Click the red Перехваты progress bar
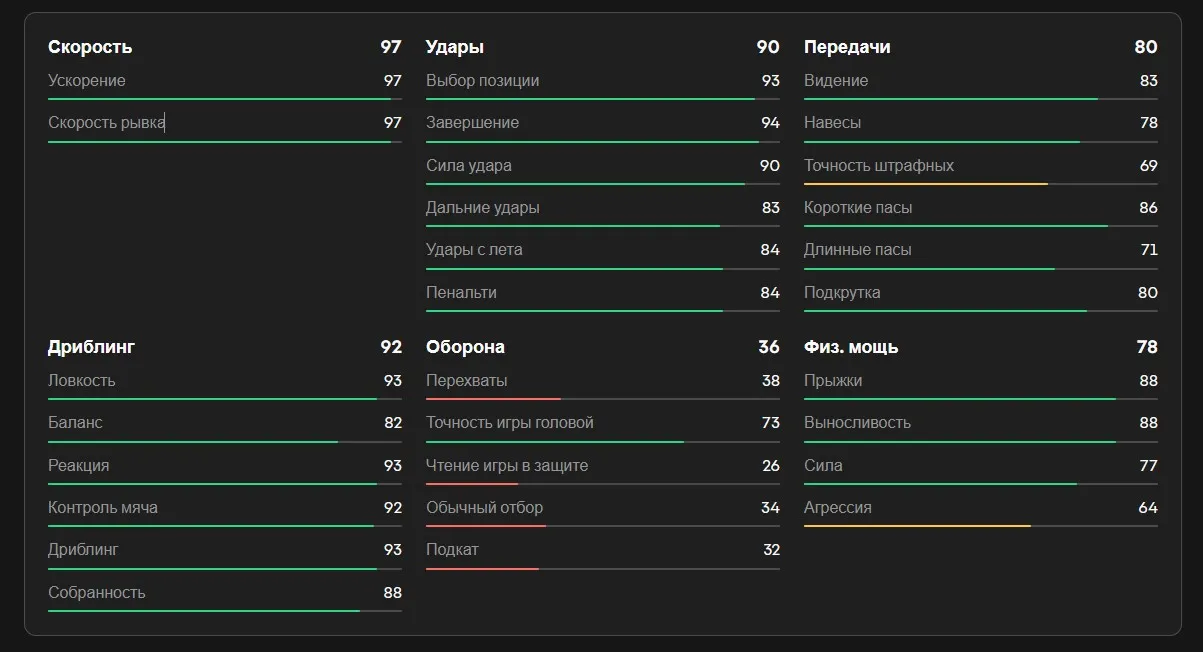The width and height of the screenshot is (1203, 652). [493, 399]
